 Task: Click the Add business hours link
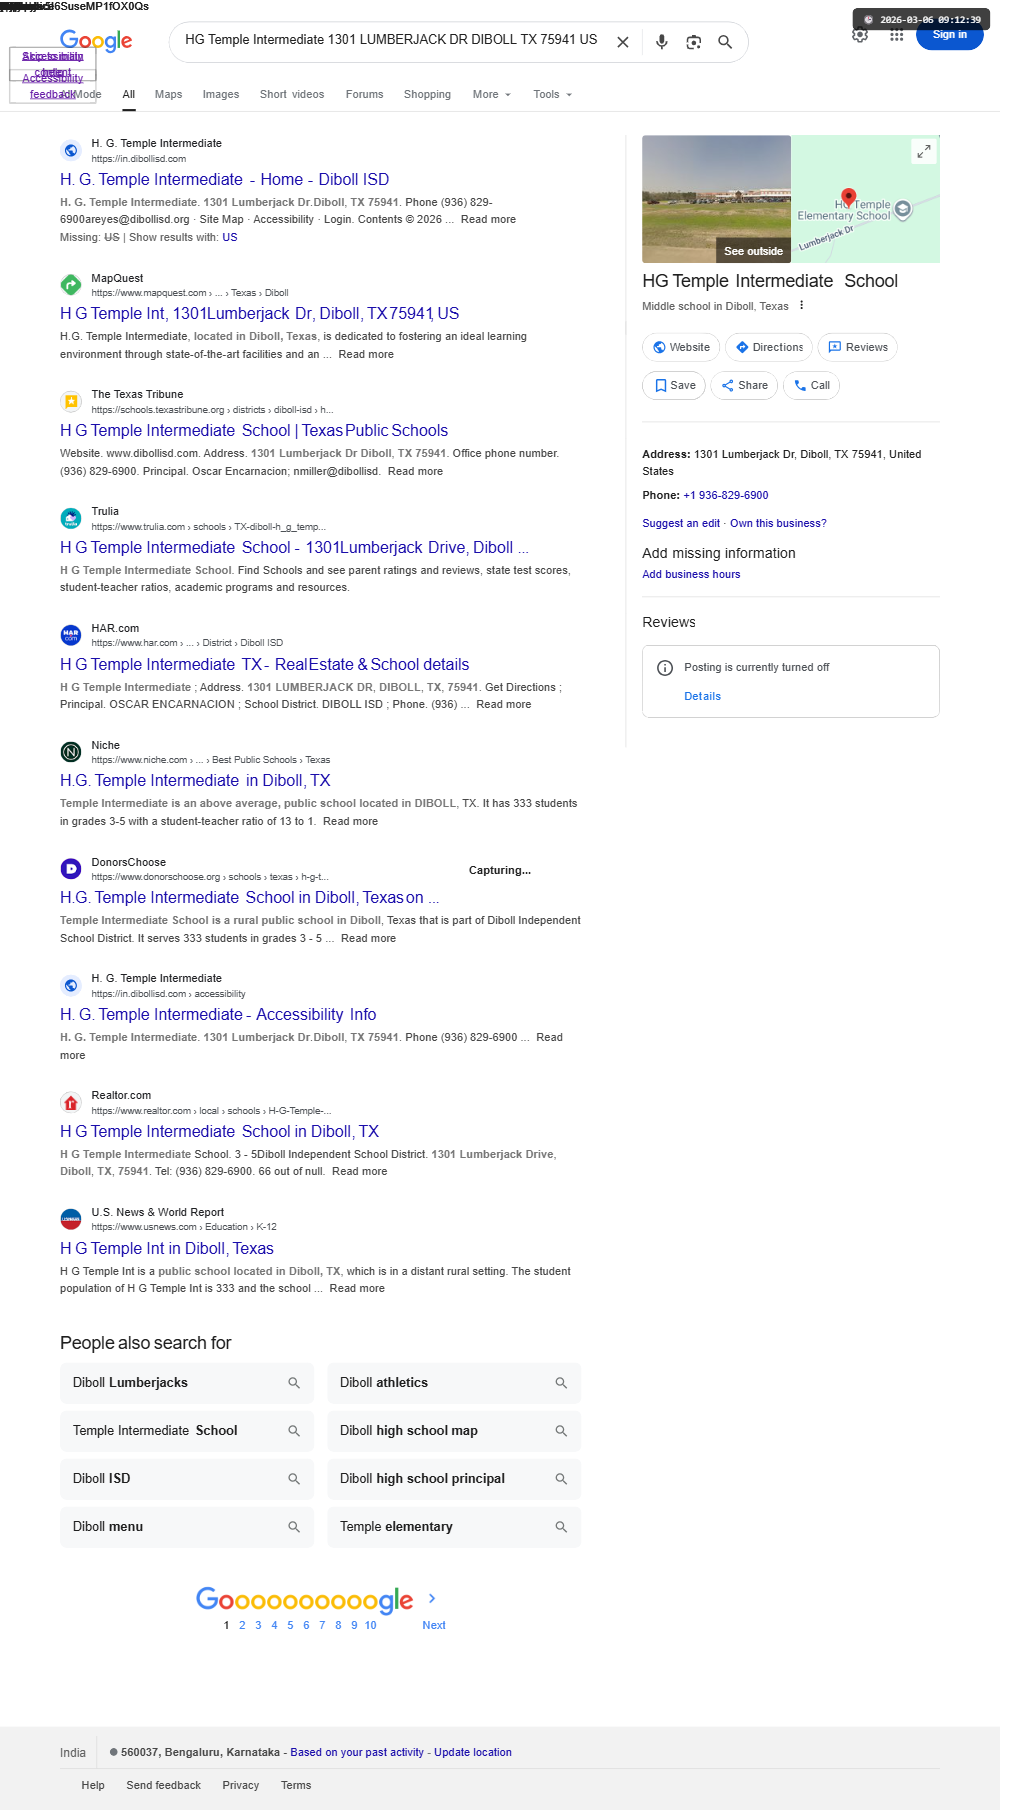coord(691,574)
